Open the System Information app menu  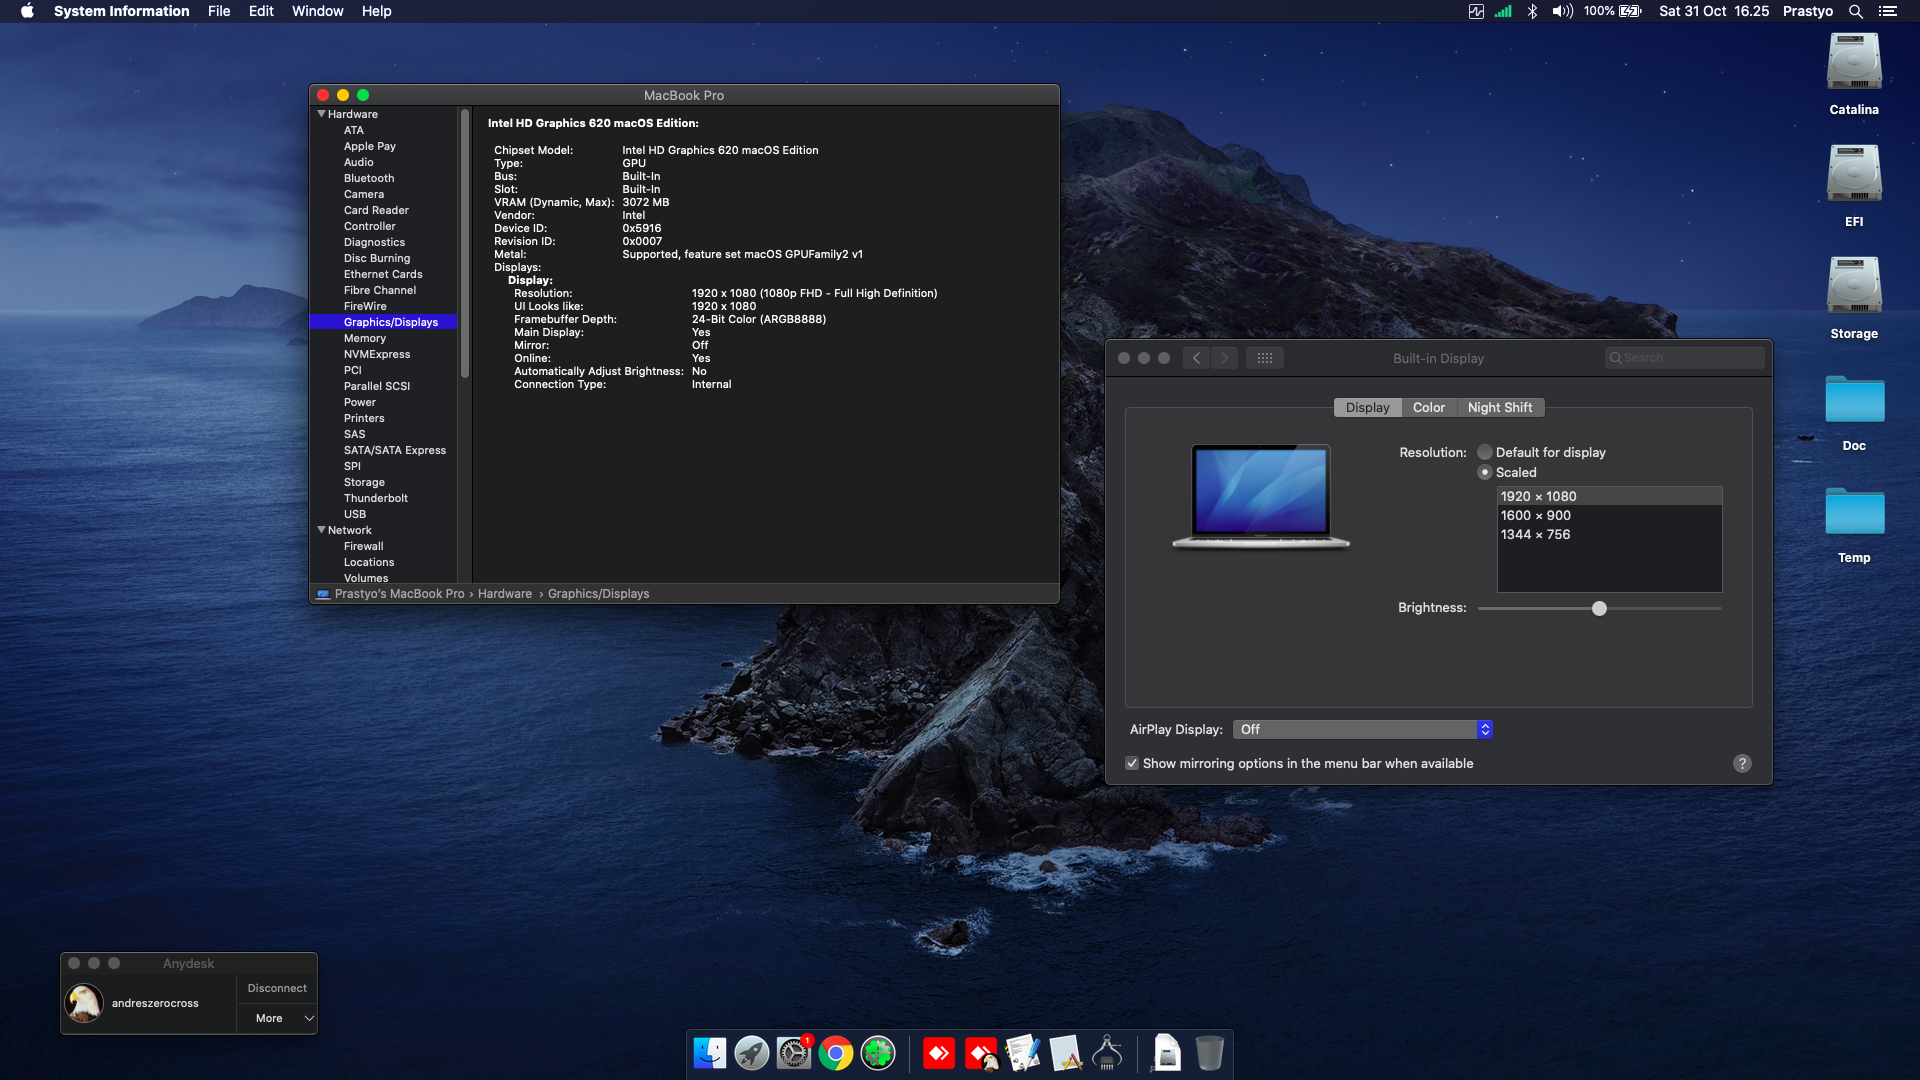coord(121,11)
